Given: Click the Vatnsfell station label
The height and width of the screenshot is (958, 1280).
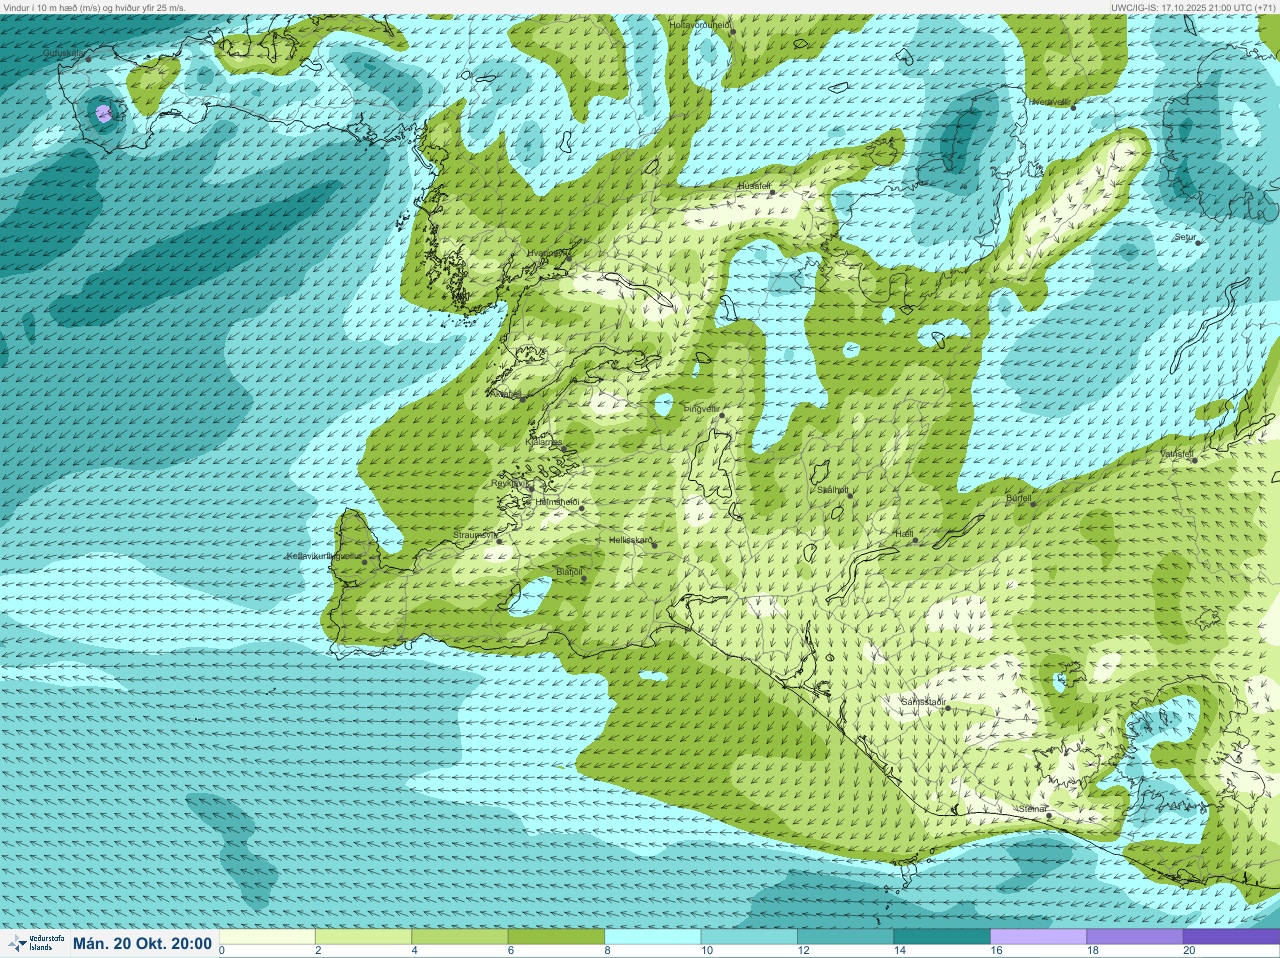Looking at the screenshot, I should tap(1177, 454).
